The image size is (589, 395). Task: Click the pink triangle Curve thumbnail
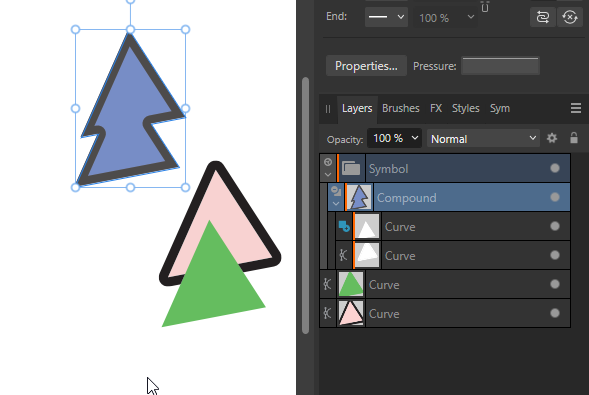351,313
